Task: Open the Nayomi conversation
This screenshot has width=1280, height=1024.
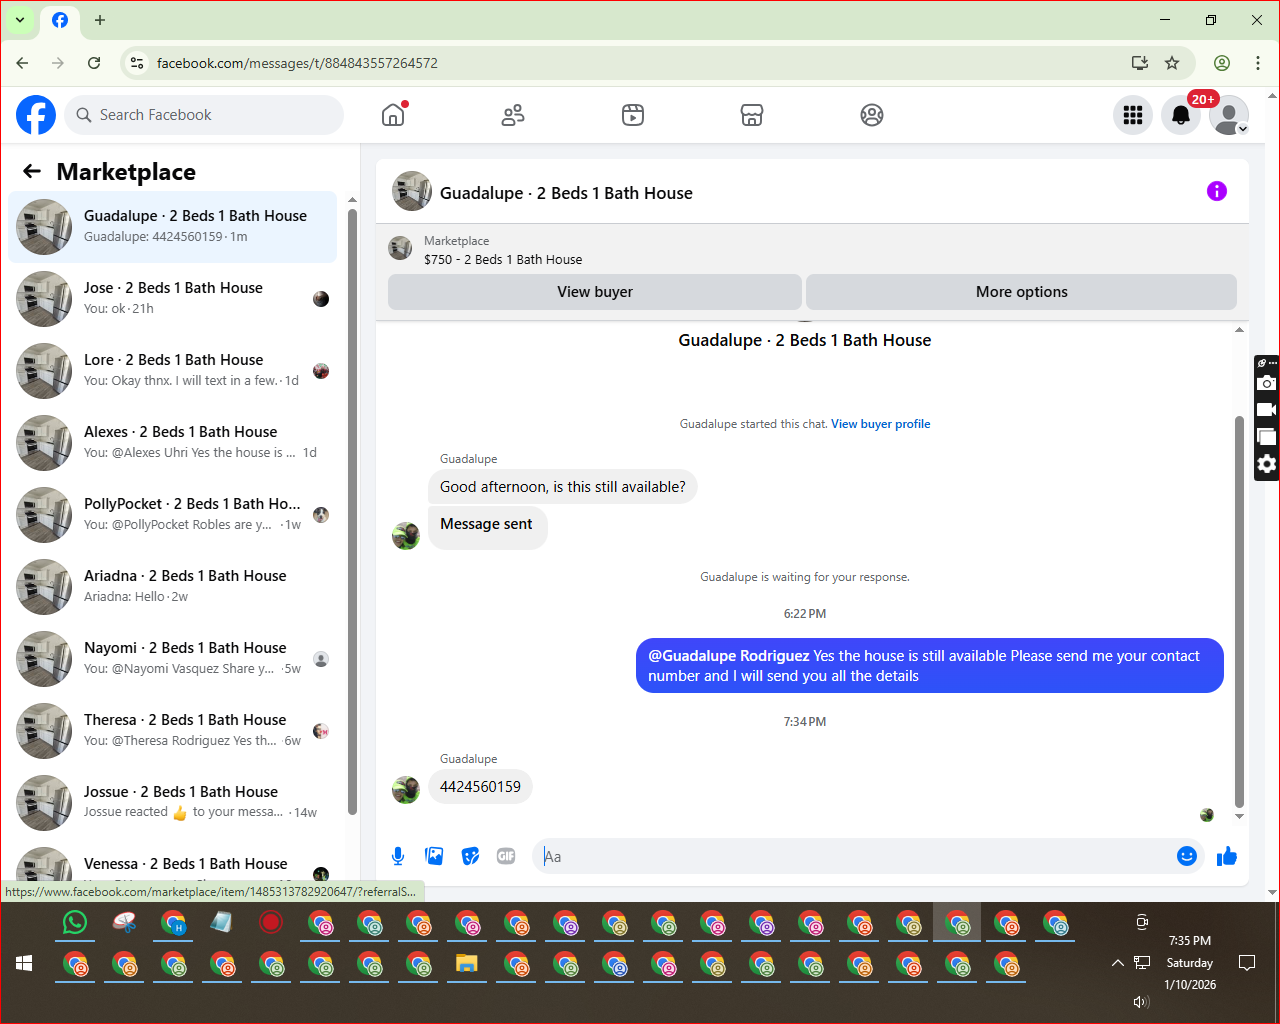Action: 173,659
